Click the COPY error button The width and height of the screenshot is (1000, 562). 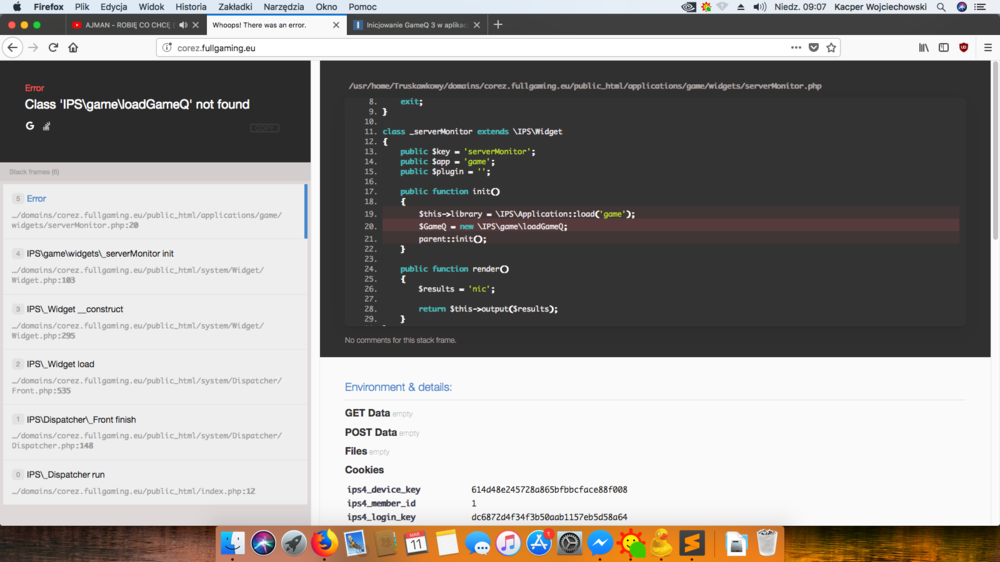[264, 128]
